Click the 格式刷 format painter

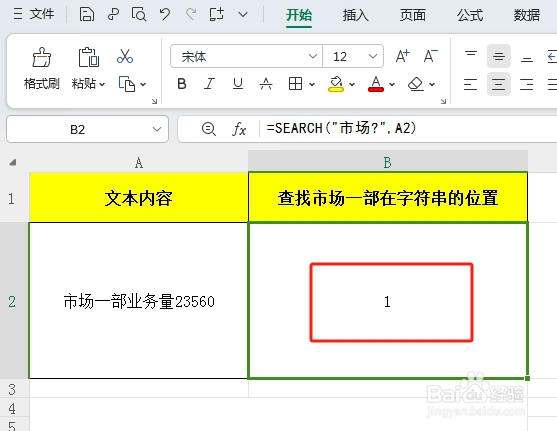click(42, 68)
